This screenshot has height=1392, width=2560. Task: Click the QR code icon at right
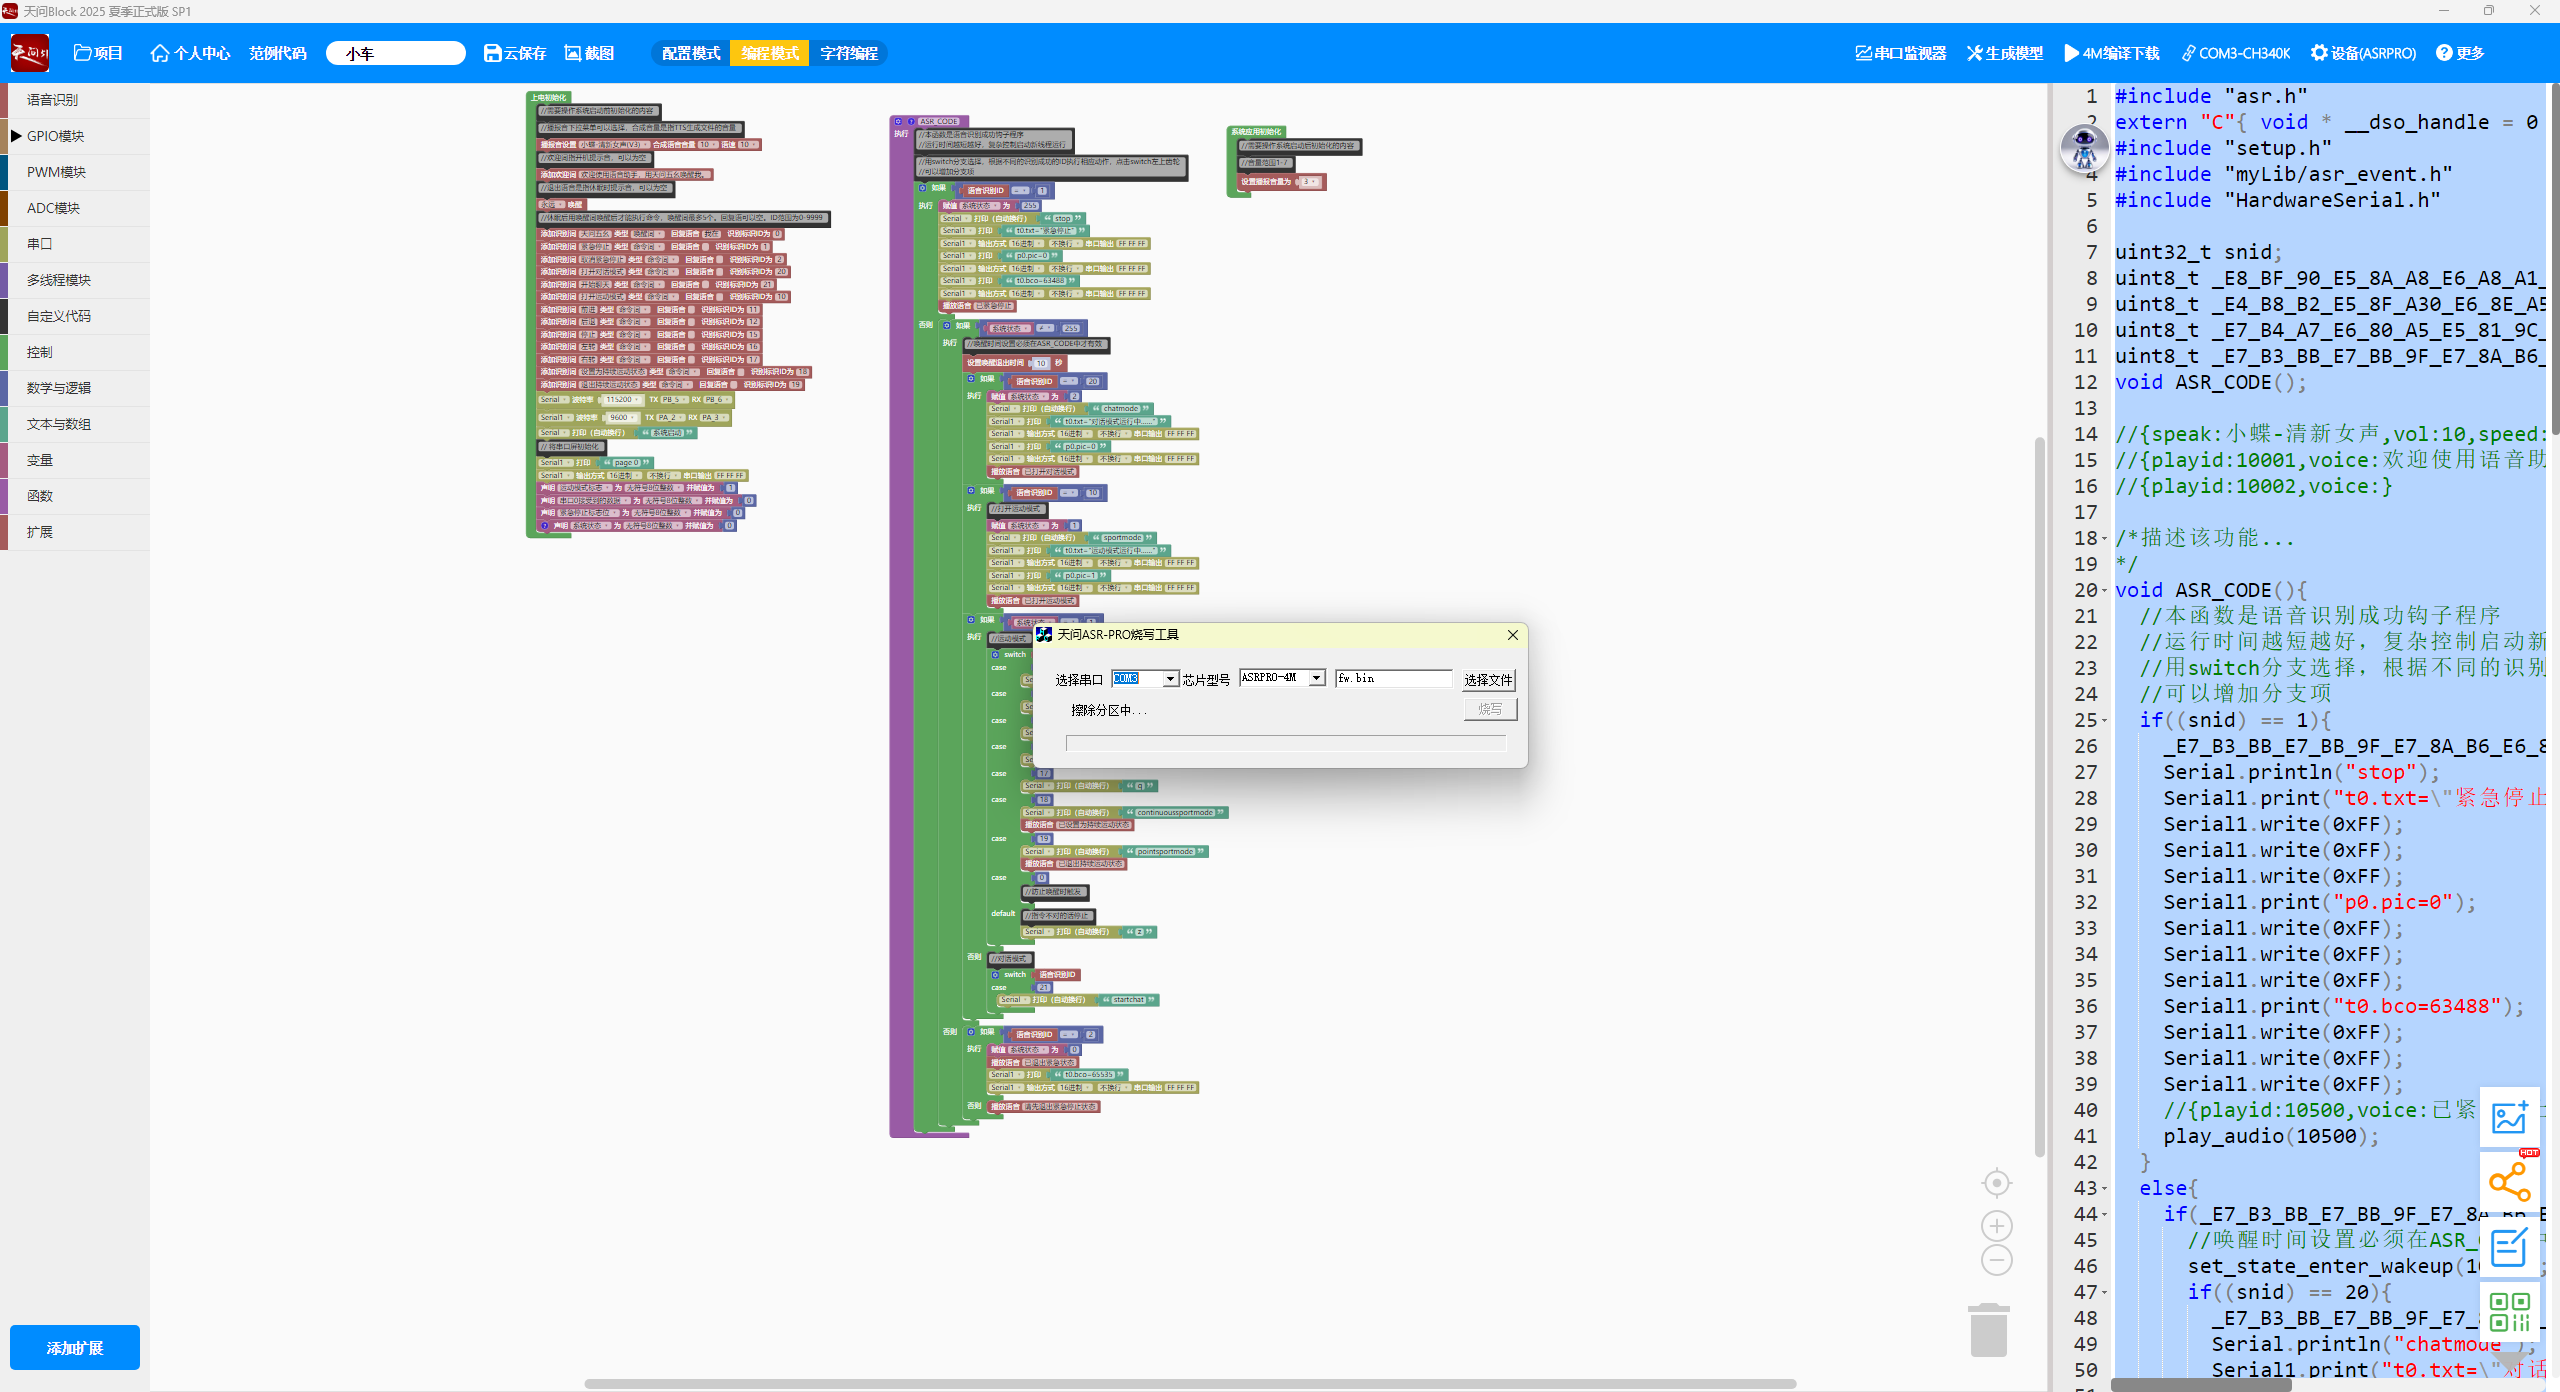click(x=2509, y=1311)
